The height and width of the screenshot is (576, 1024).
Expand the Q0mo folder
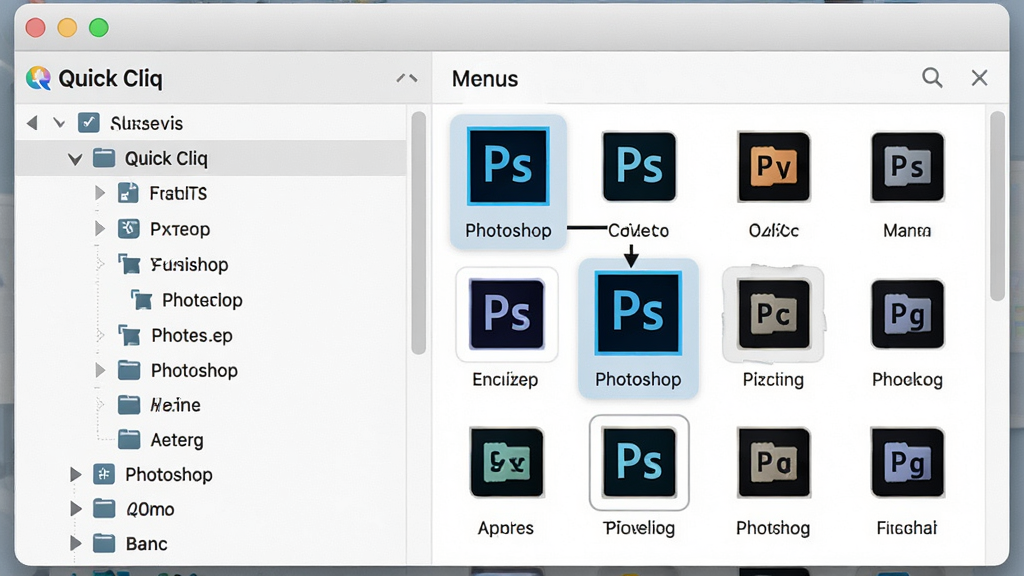click(75, 508)
